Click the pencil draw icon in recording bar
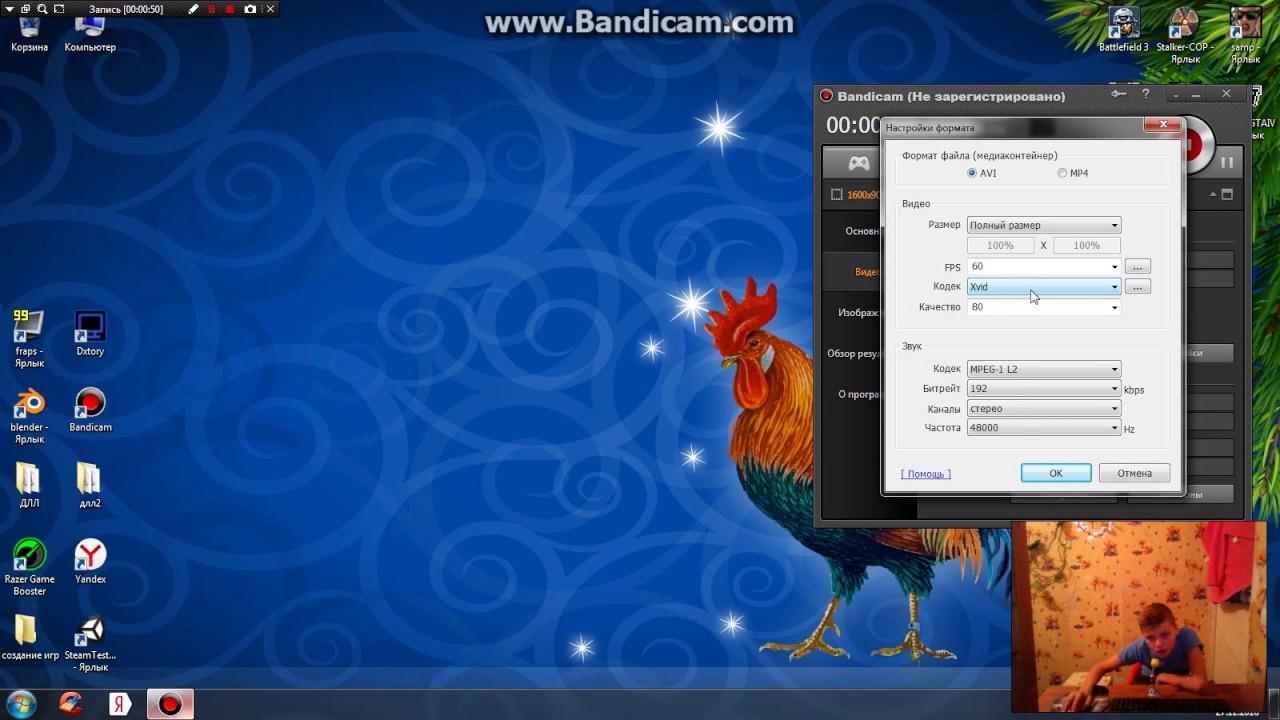This screenshot has height=720, width=1280. click(x=194, y=9)
